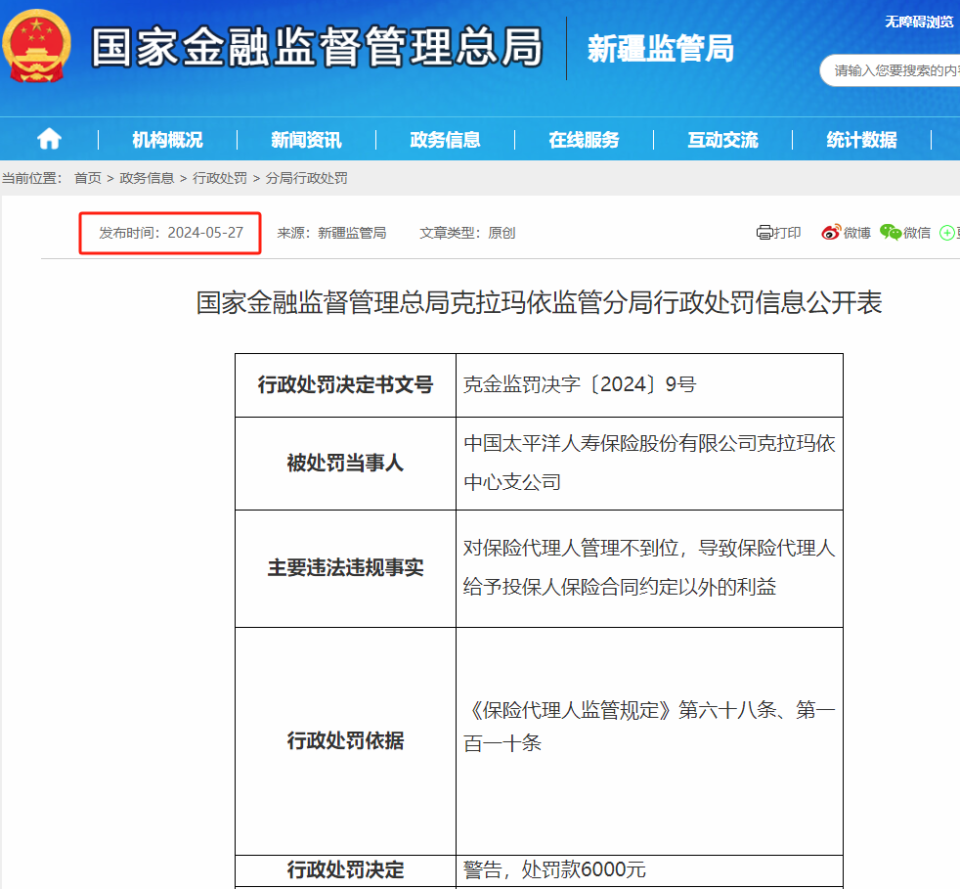Click the green plus more-share icon
The height and width of the screenshot is (889, 960).
tap(947, 233)
